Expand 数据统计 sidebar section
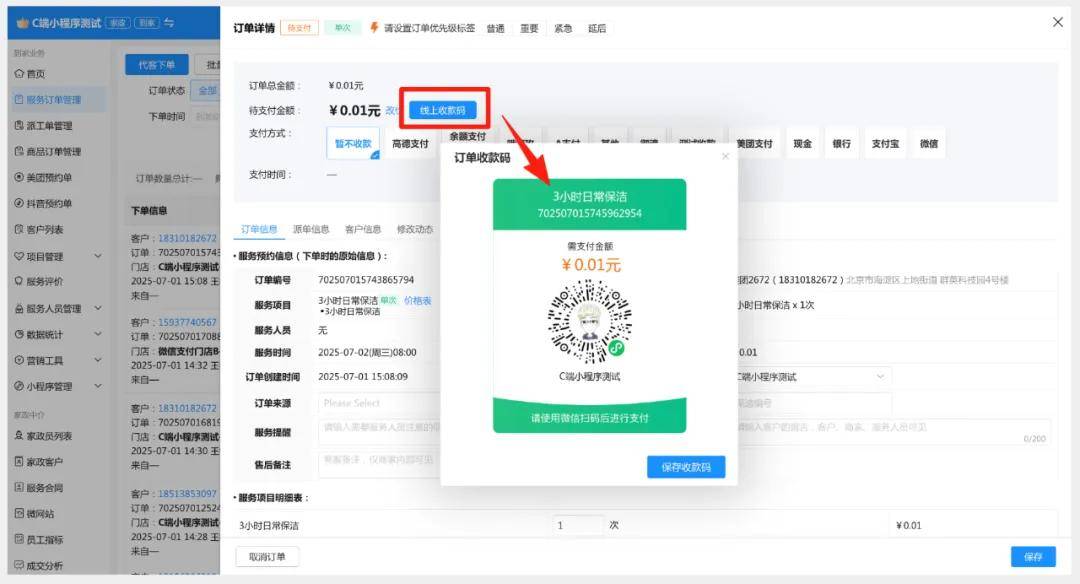 (x=97, y=335)
